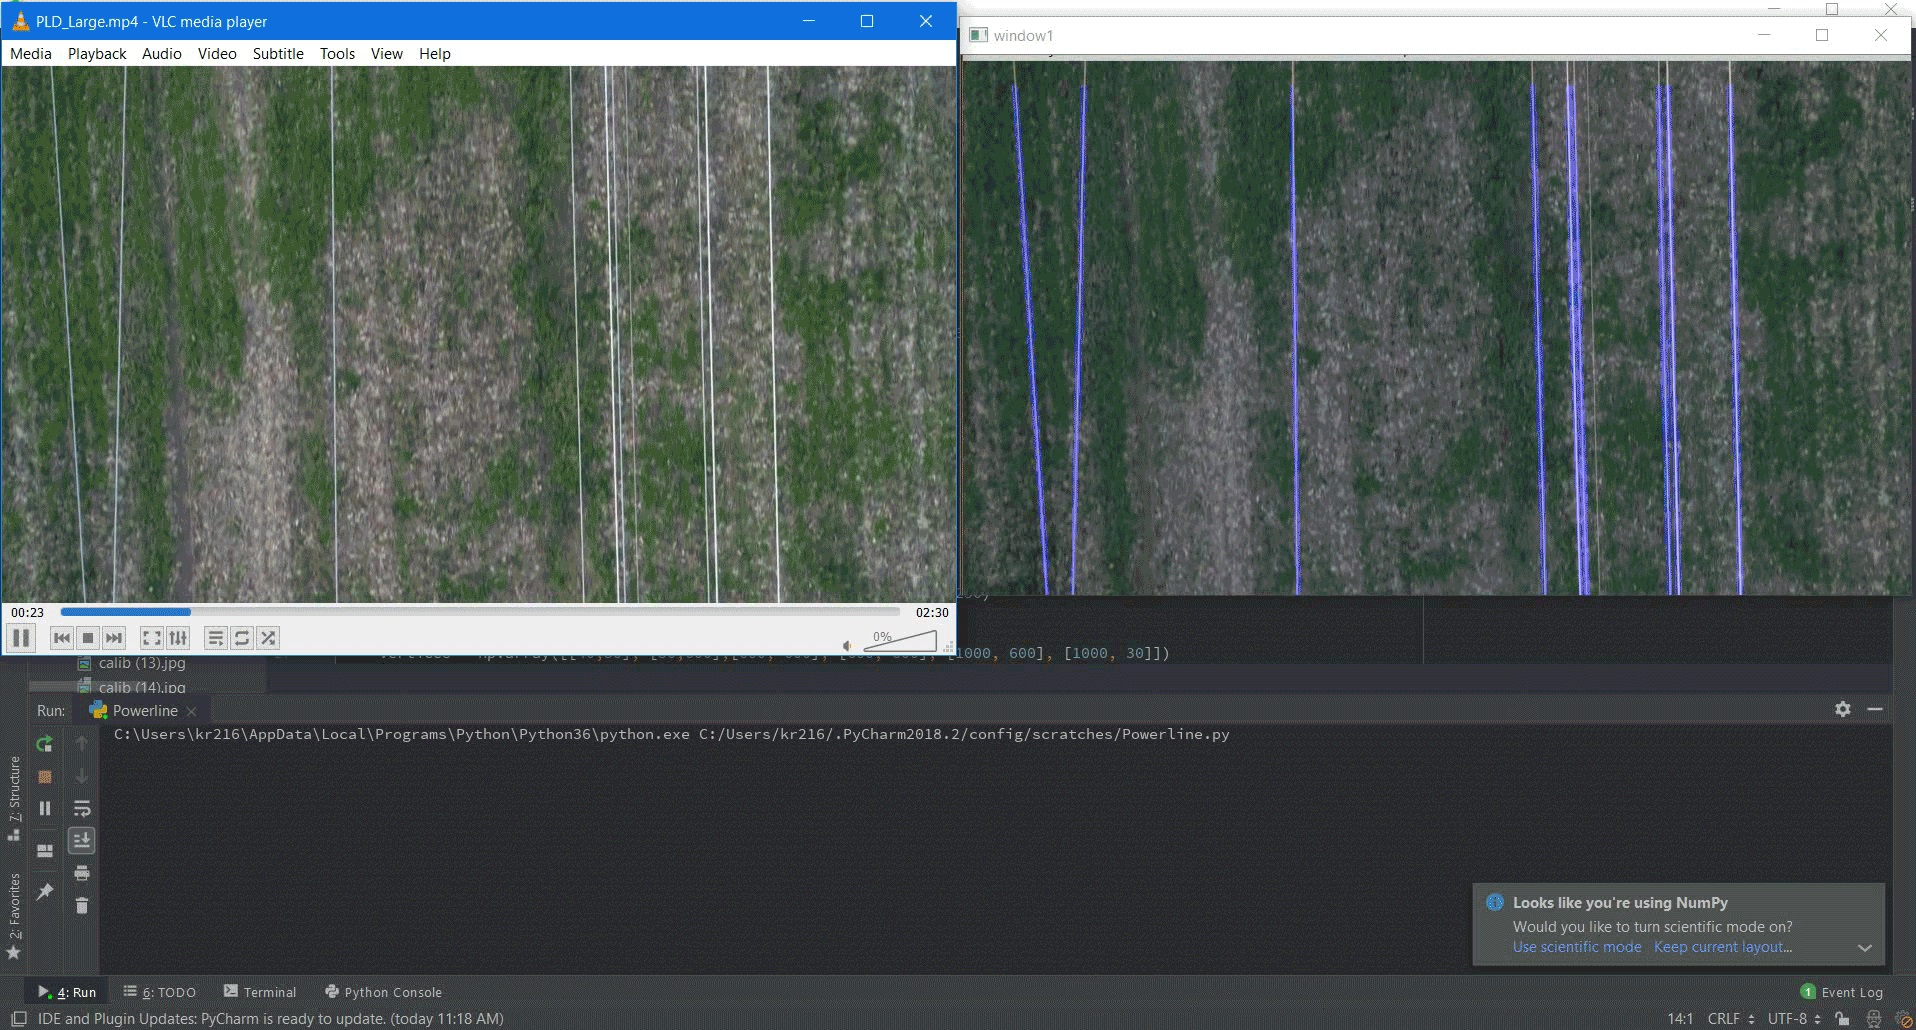This screenshot has height=1030, width=1916.
Task: Close the Powerline run tab
Action: [x=192, y=711]
